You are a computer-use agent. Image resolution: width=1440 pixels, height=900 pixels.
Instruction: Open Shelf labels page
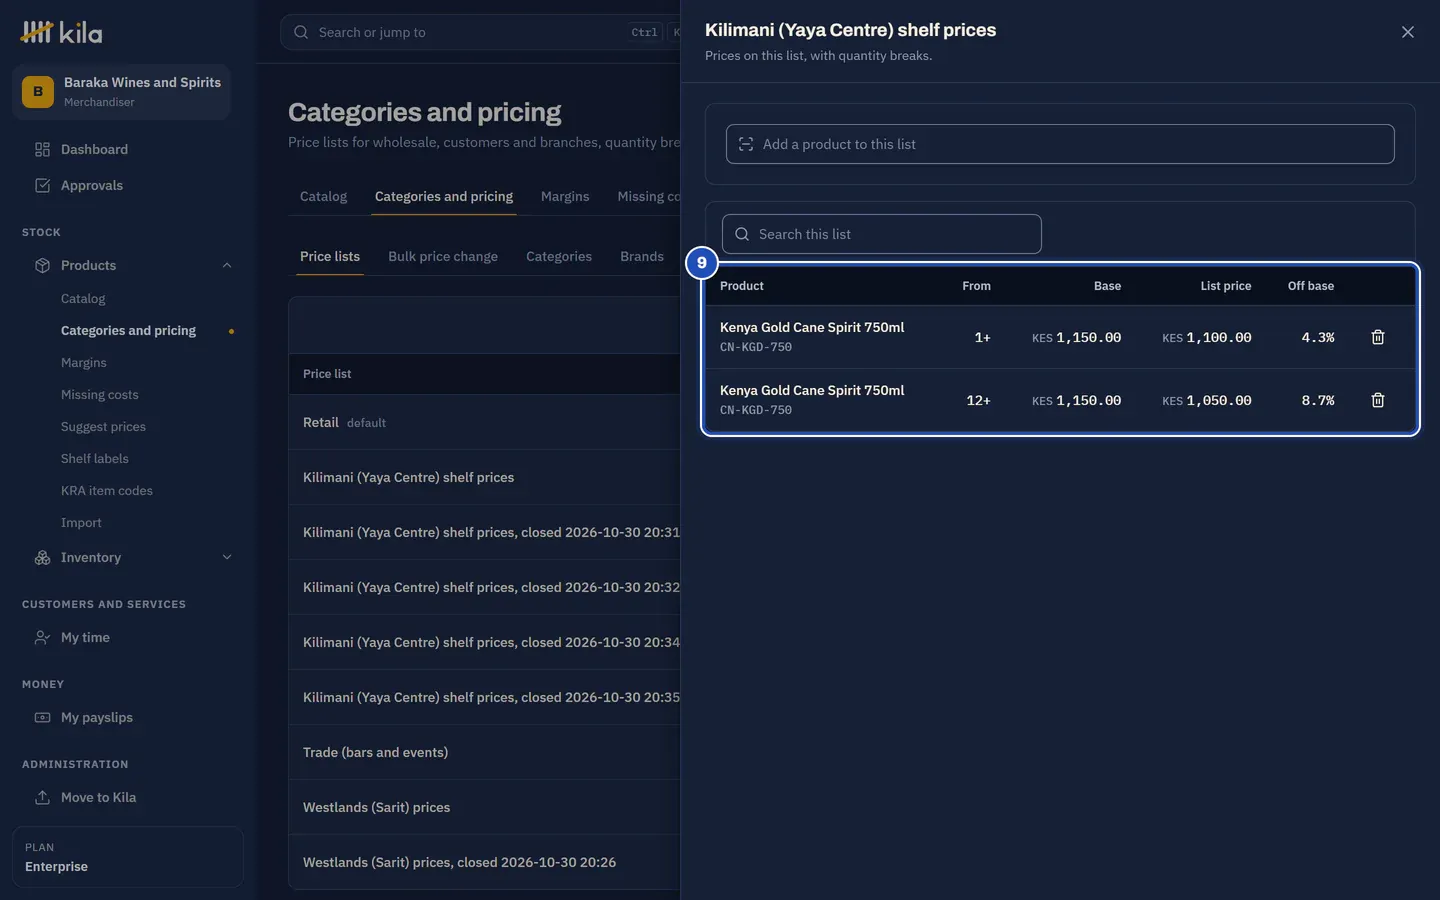[95, 458]
